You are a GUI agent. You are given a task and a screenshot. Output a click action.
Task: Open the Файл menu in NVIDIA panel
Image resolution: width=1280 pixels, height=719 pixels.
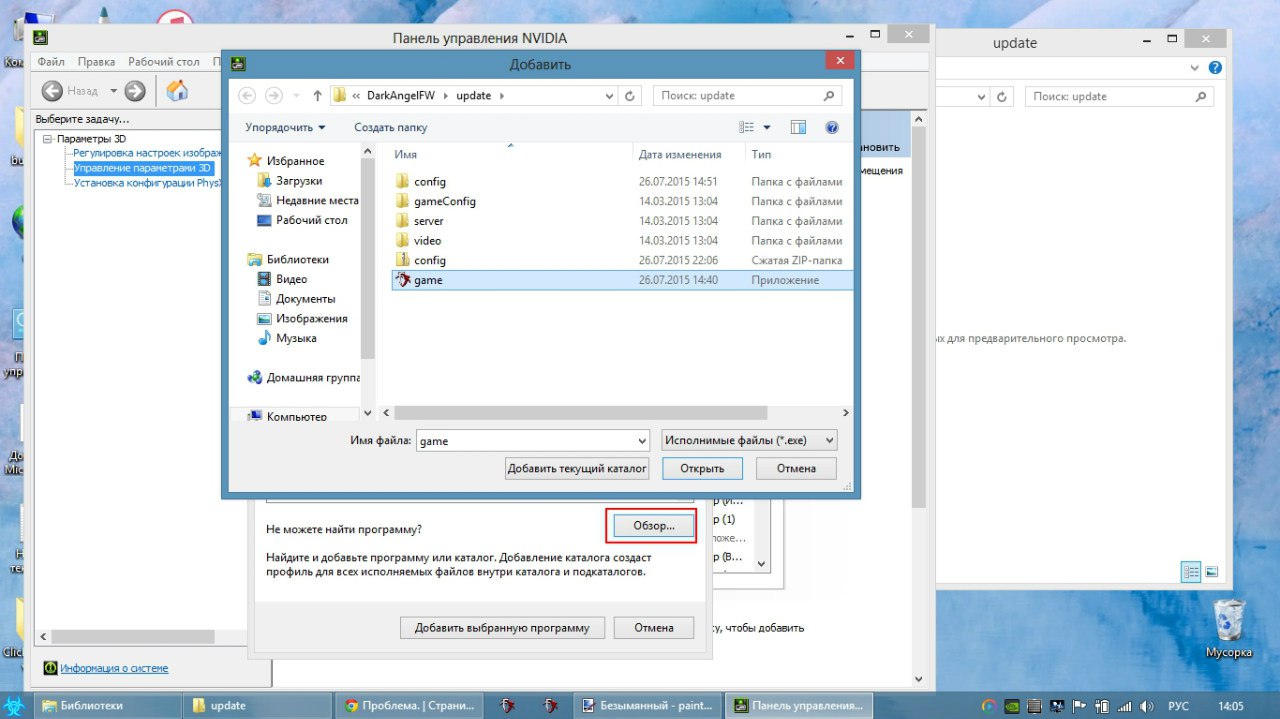tap(51, 62)
